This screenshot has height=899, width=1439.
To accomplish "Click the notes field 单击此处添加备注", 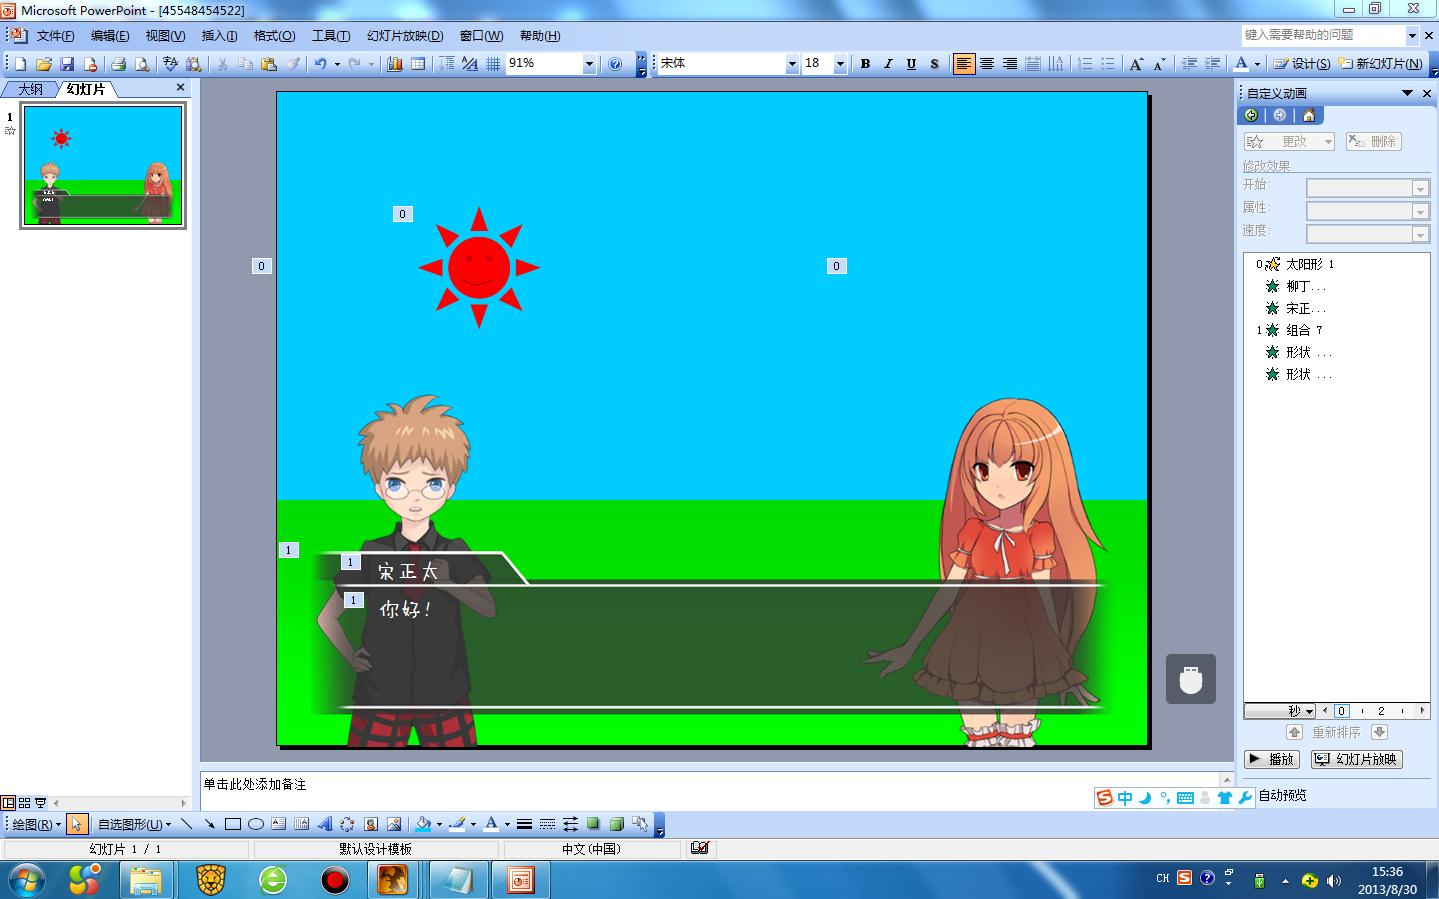I will pyautogui.click(x=710, y=785).
